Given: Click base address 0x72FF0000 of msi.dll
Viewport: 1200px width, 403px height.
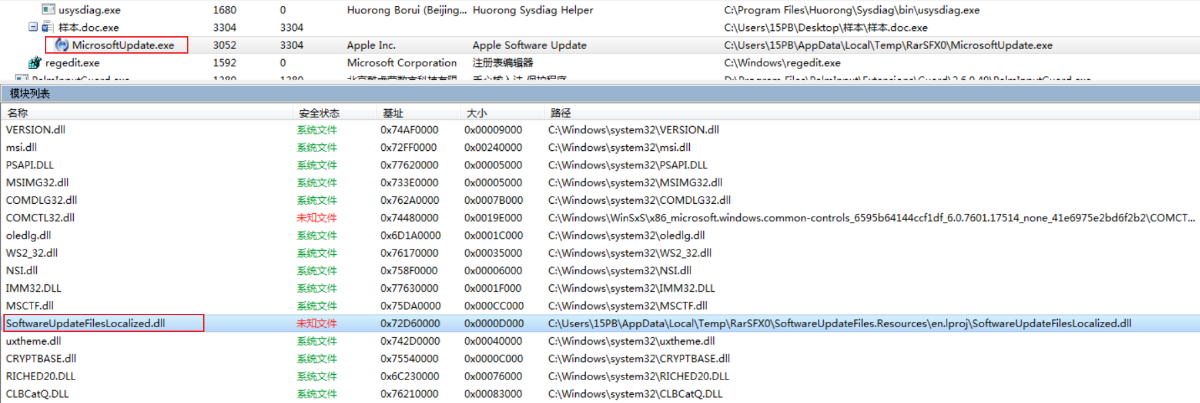Looking at the screenshot, I should [x=409, y=147].
